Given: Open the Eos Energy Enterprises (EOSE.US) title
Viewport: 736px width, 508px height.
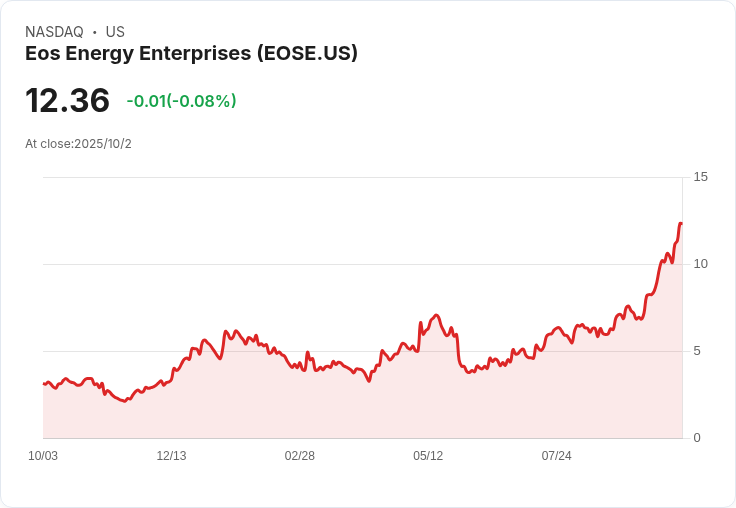Looking at the screenshot, I should click(x=191, y=53).
